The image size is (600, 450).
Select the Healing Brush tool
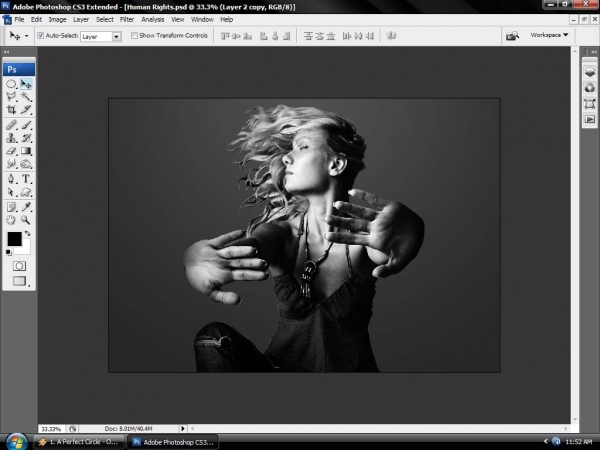(11, 125)
